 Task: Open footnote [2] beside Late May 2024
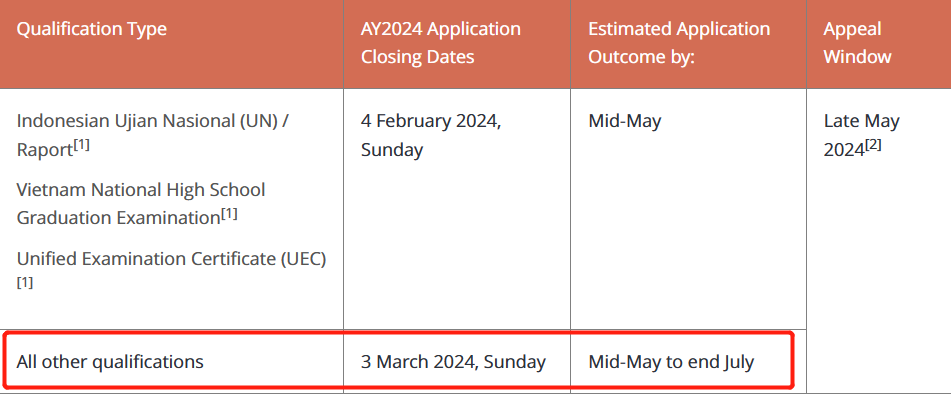[x=873, y=145]
